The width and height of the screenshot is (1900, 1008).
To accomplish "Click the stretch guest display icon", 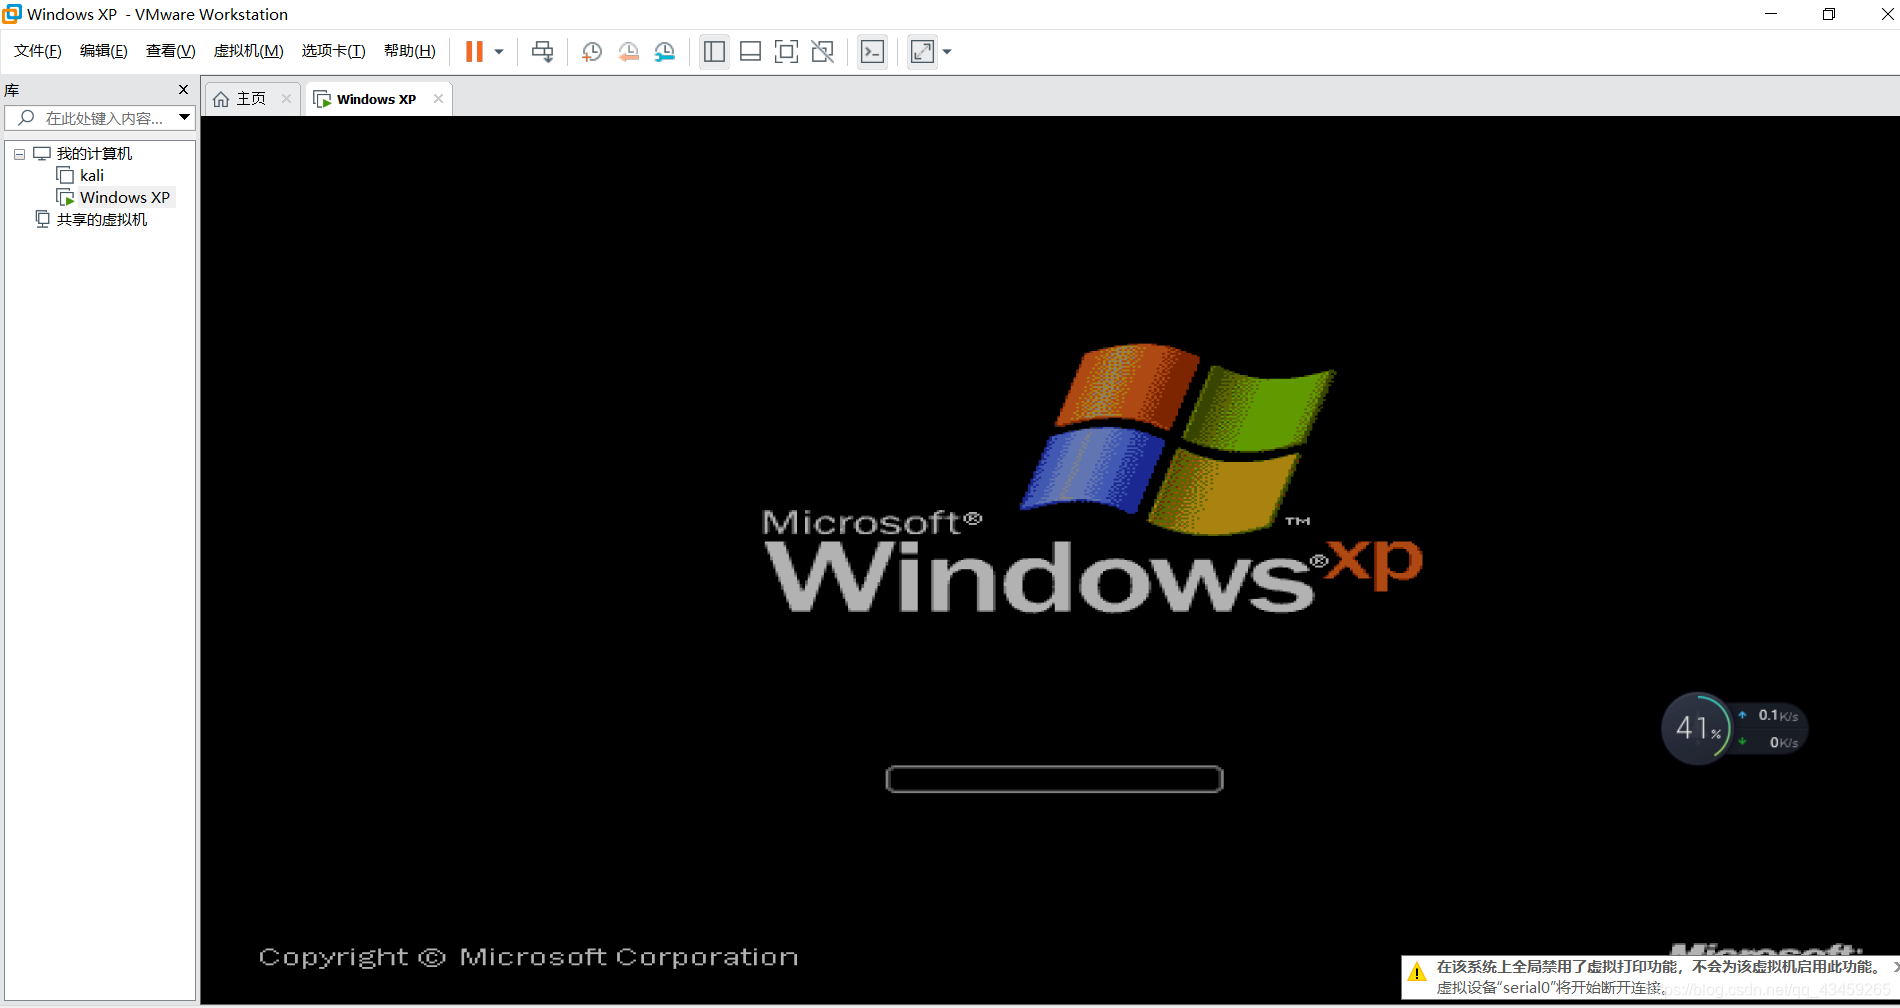I will click(x=922, y=52).
